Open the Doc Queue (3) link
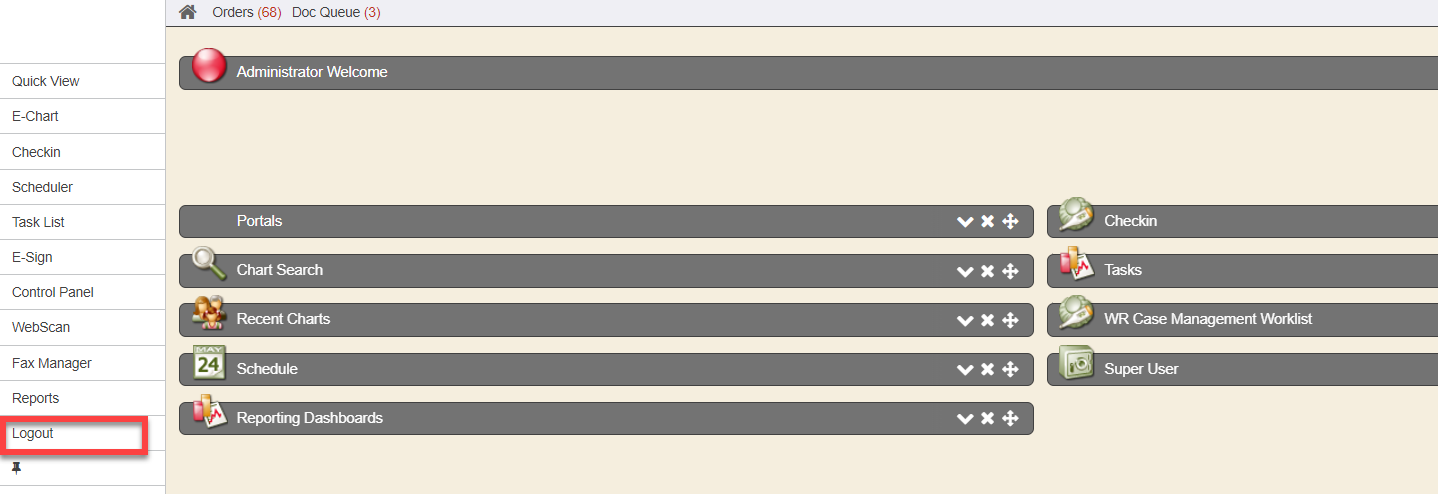Viewport: 1438px width, 494px height. pyautogui.click(x=335, y=13)
